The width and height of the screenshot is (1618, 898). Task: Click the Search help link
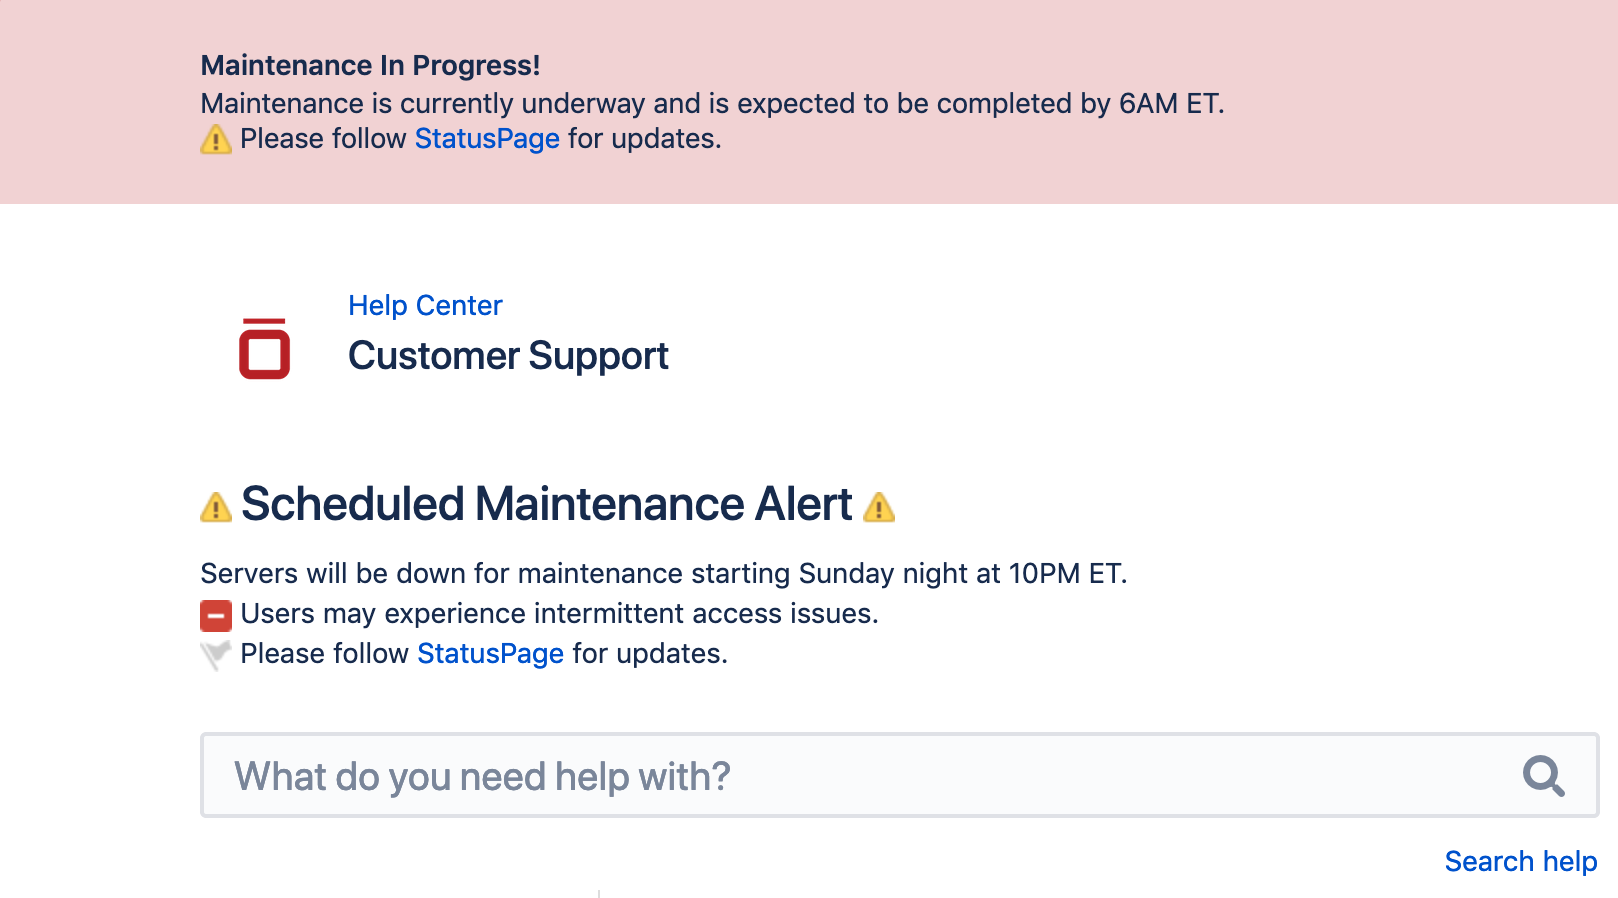1520,862
